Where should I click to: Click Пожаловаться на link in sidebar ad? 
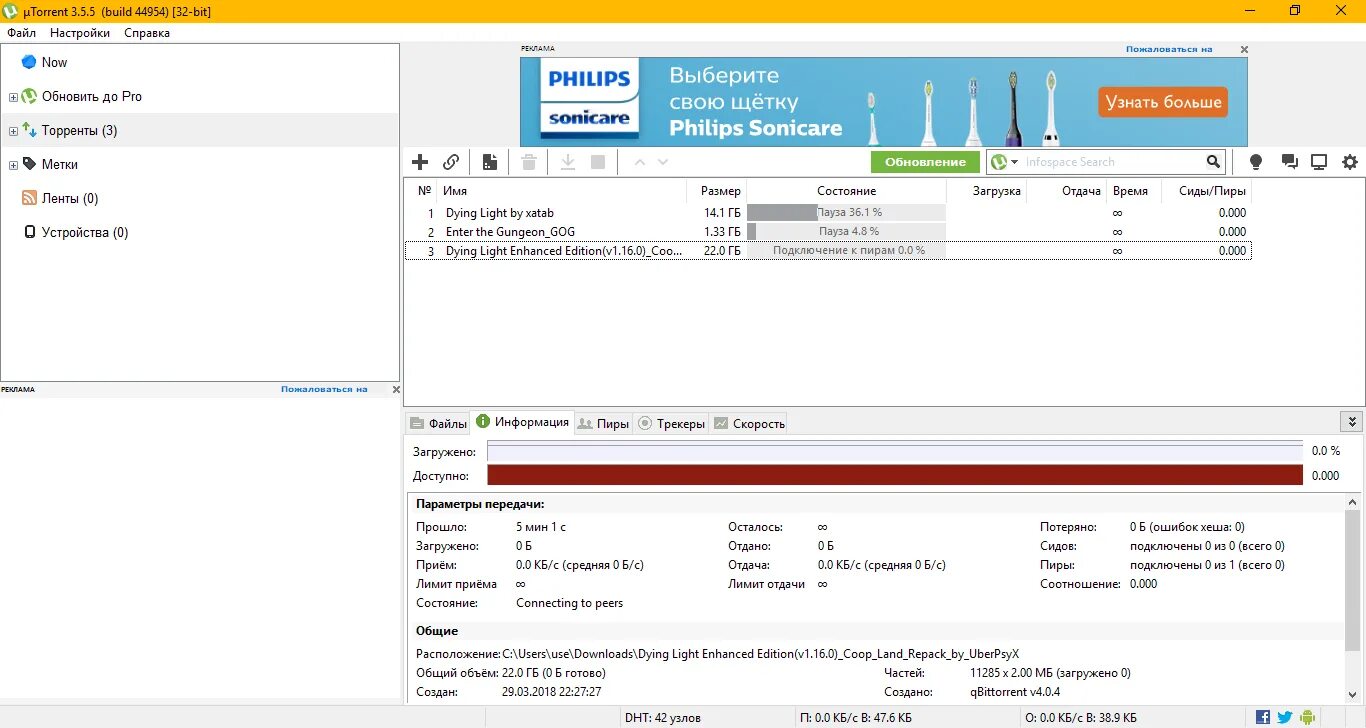click(324, 389)
